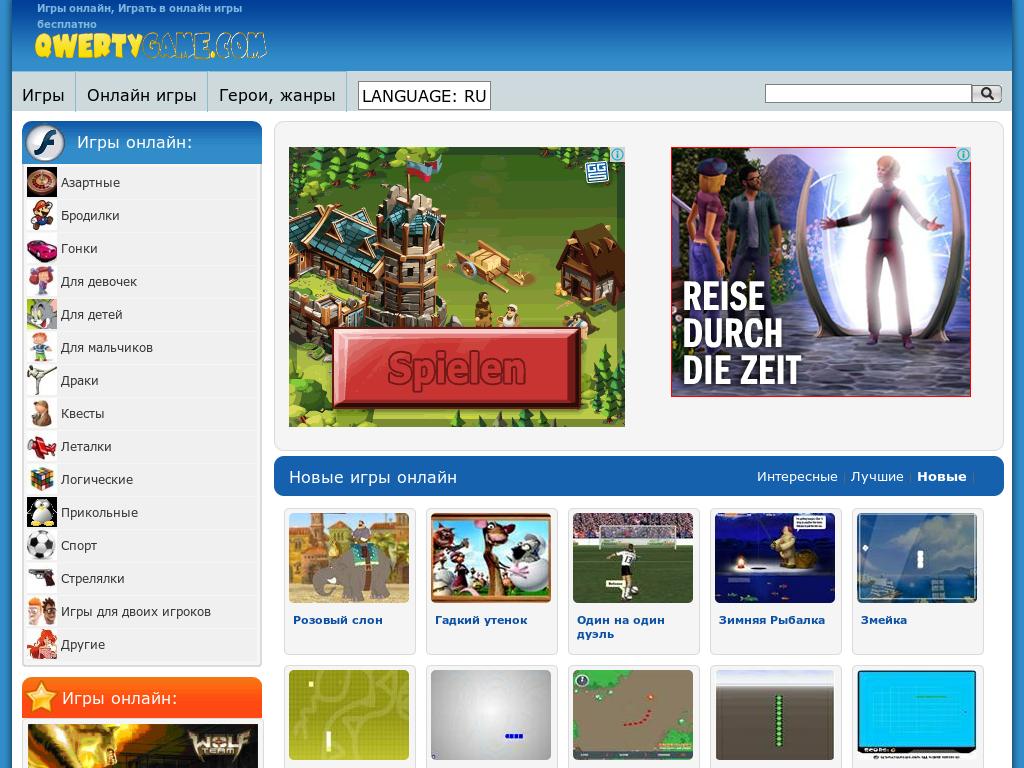Click the Flash logo in Игры онлайн header
The image size is (1024, 768).
(x=45, y=142)
